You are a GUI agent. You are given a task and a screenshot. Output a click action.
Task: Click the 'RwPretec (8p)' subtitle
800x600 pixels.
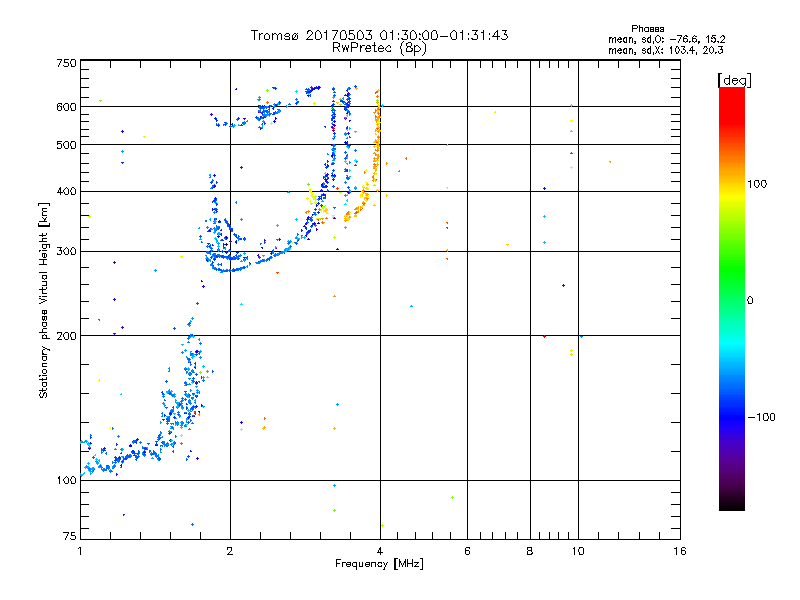(x=379, y=48)
